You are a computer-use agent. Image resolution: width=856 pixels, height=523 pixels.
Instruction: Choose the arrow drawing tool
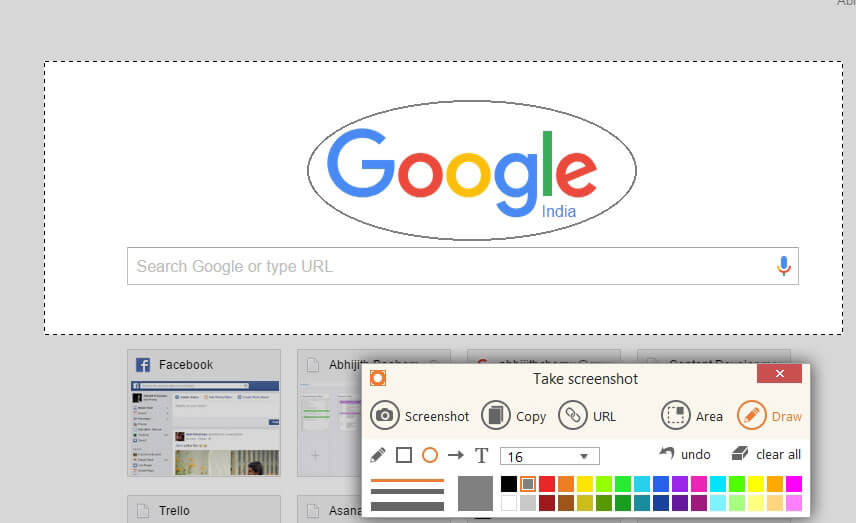pyautogui.click(x=456, y=455)
